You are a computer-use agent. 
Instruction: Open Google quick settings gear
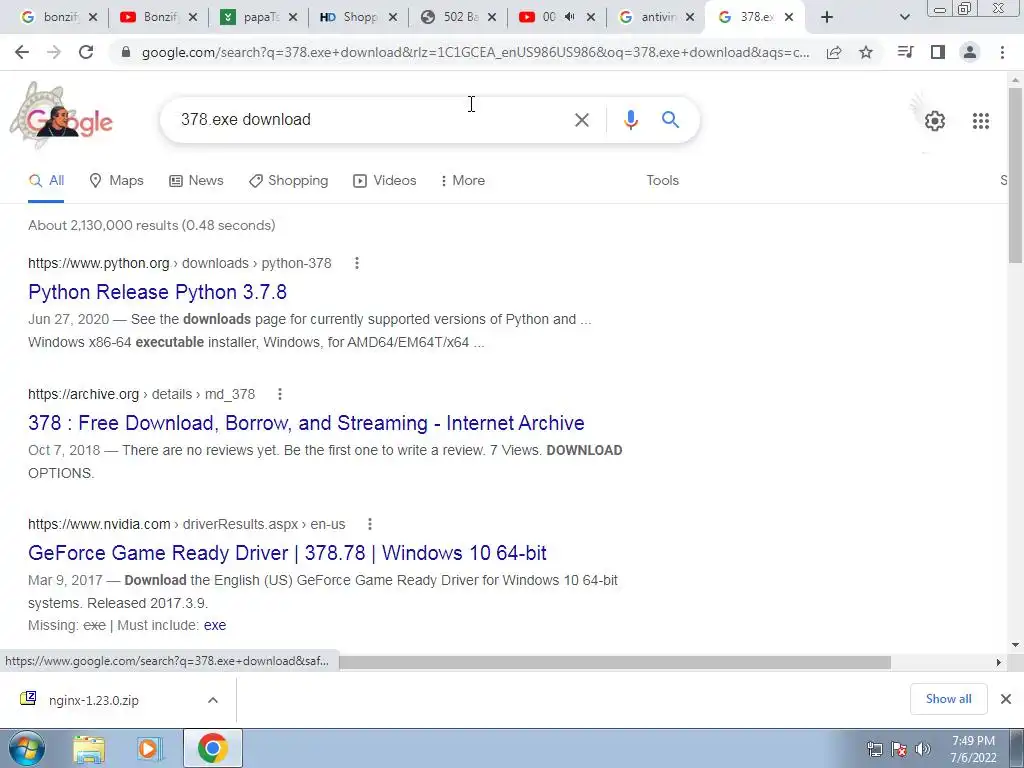click(935, 121)
